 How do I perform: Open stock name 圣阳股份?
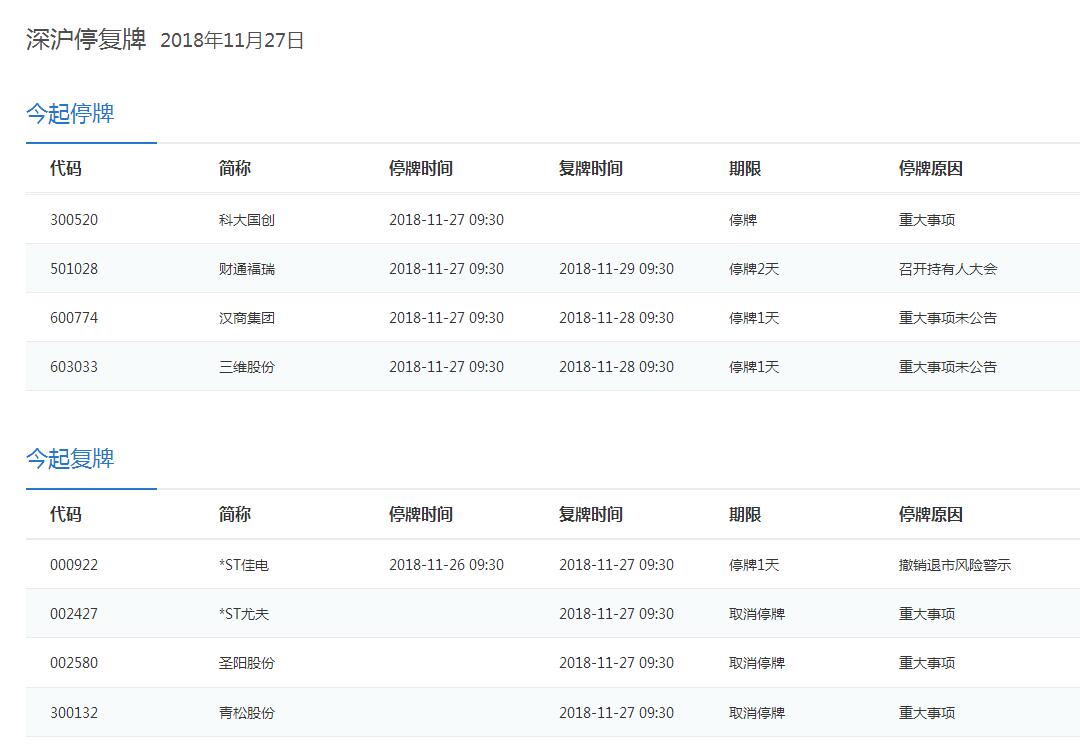[246, 663]
